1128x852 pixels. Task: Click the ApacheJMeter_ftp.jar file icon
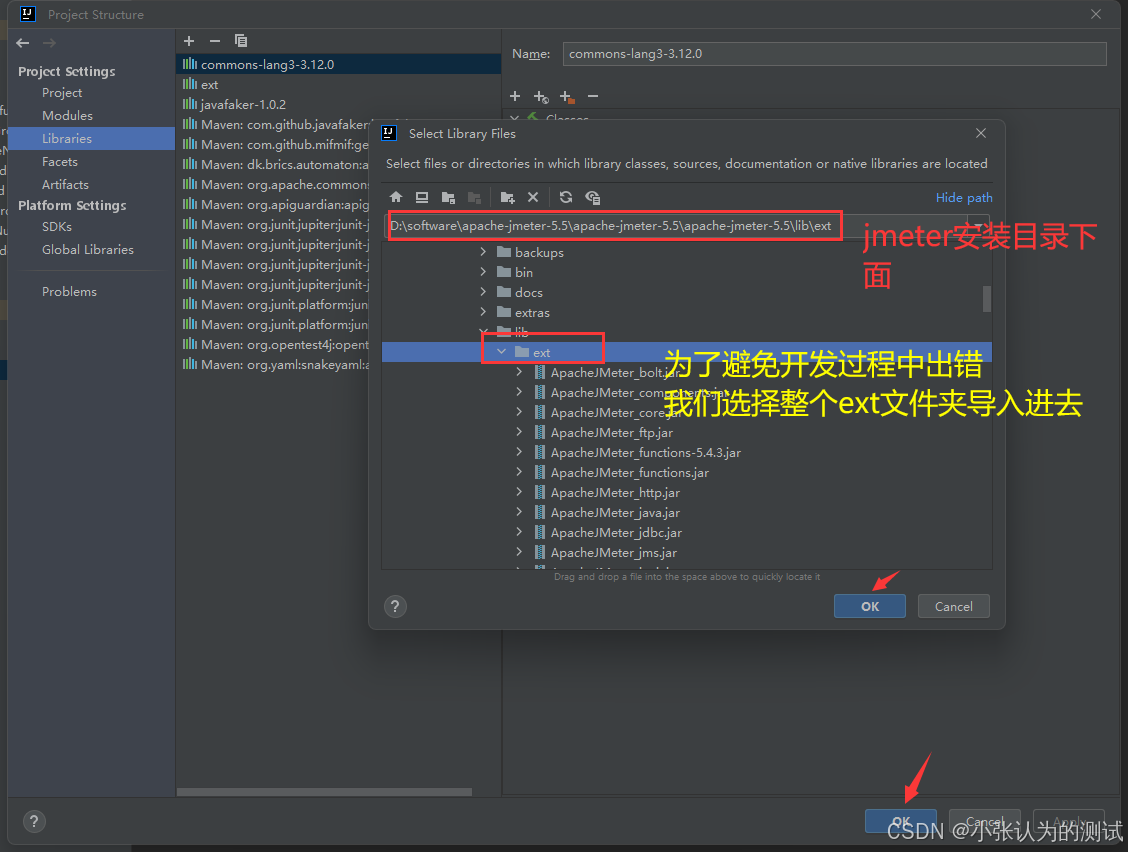[x=540, y=432]
